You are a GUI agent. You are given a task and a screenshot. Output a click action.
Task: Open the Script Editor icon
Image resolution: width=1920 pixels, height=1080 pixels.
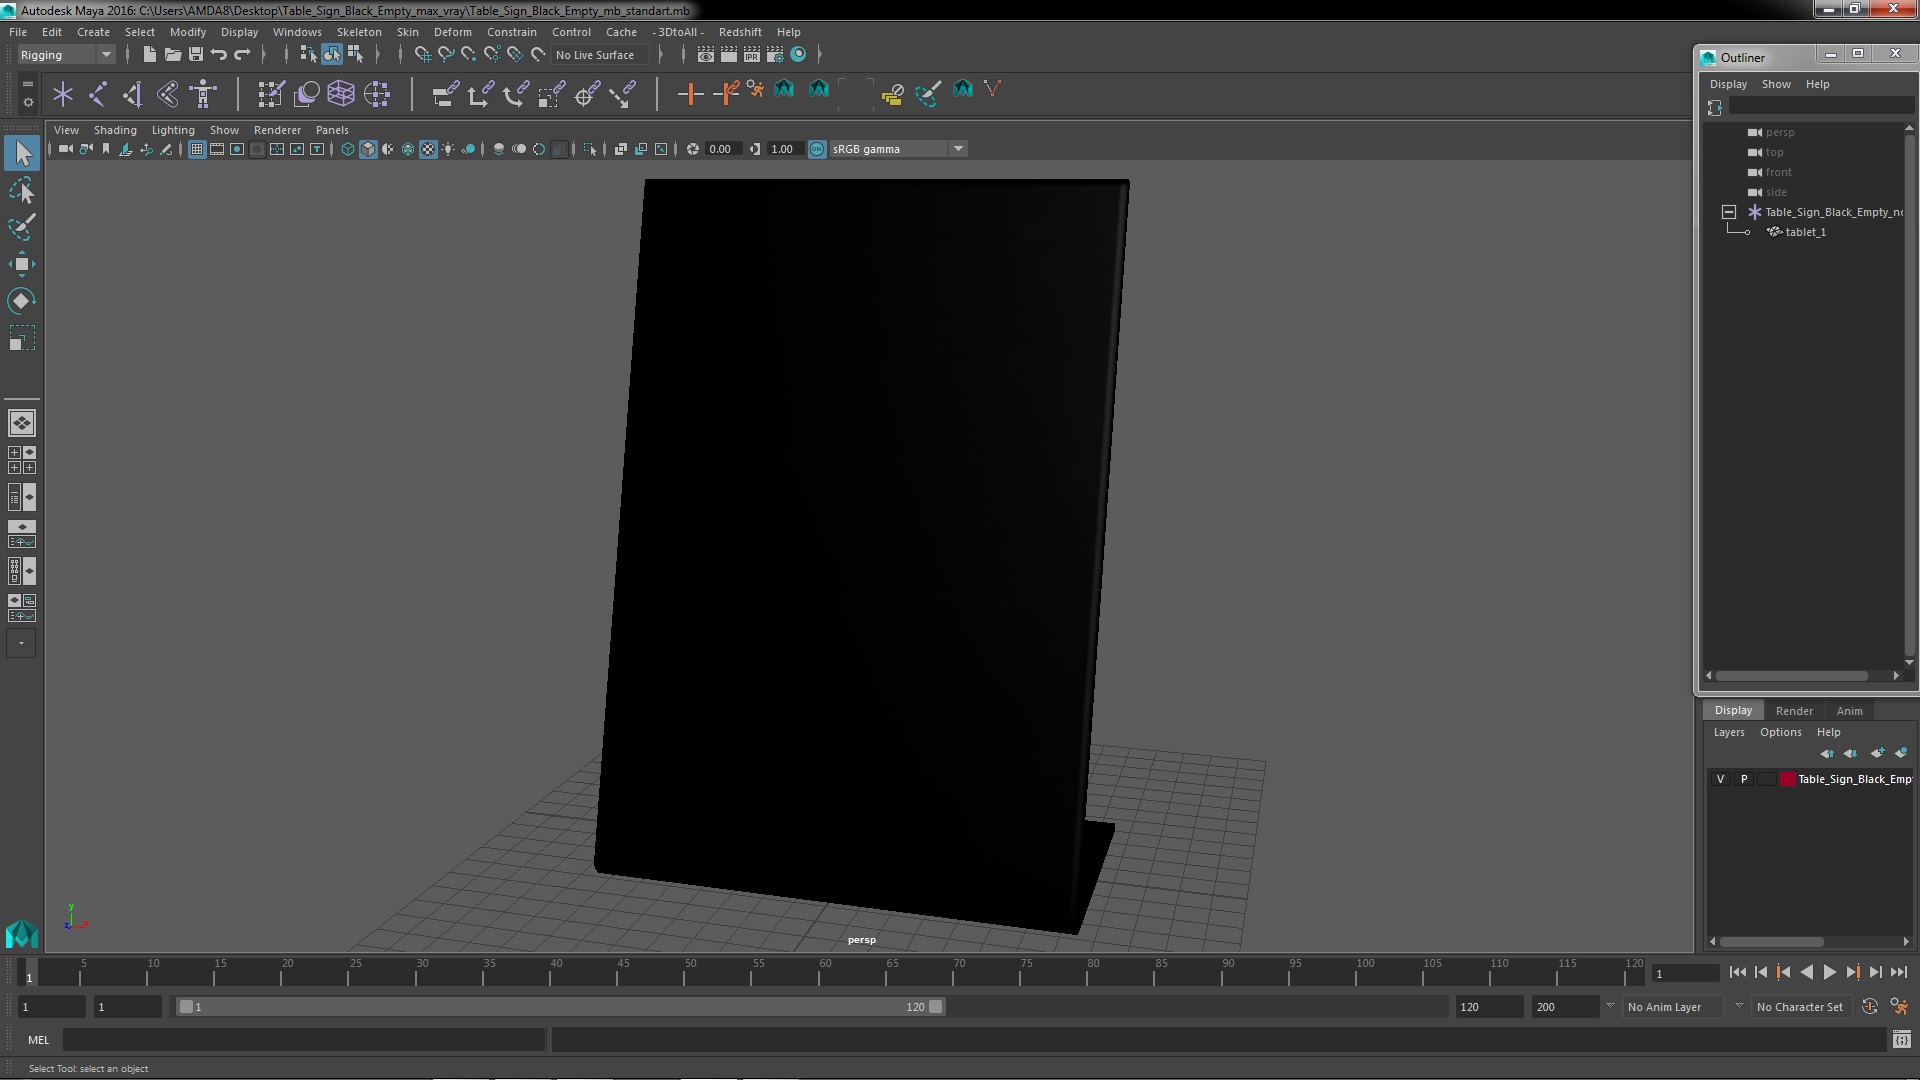(x=1901, y=1040)
